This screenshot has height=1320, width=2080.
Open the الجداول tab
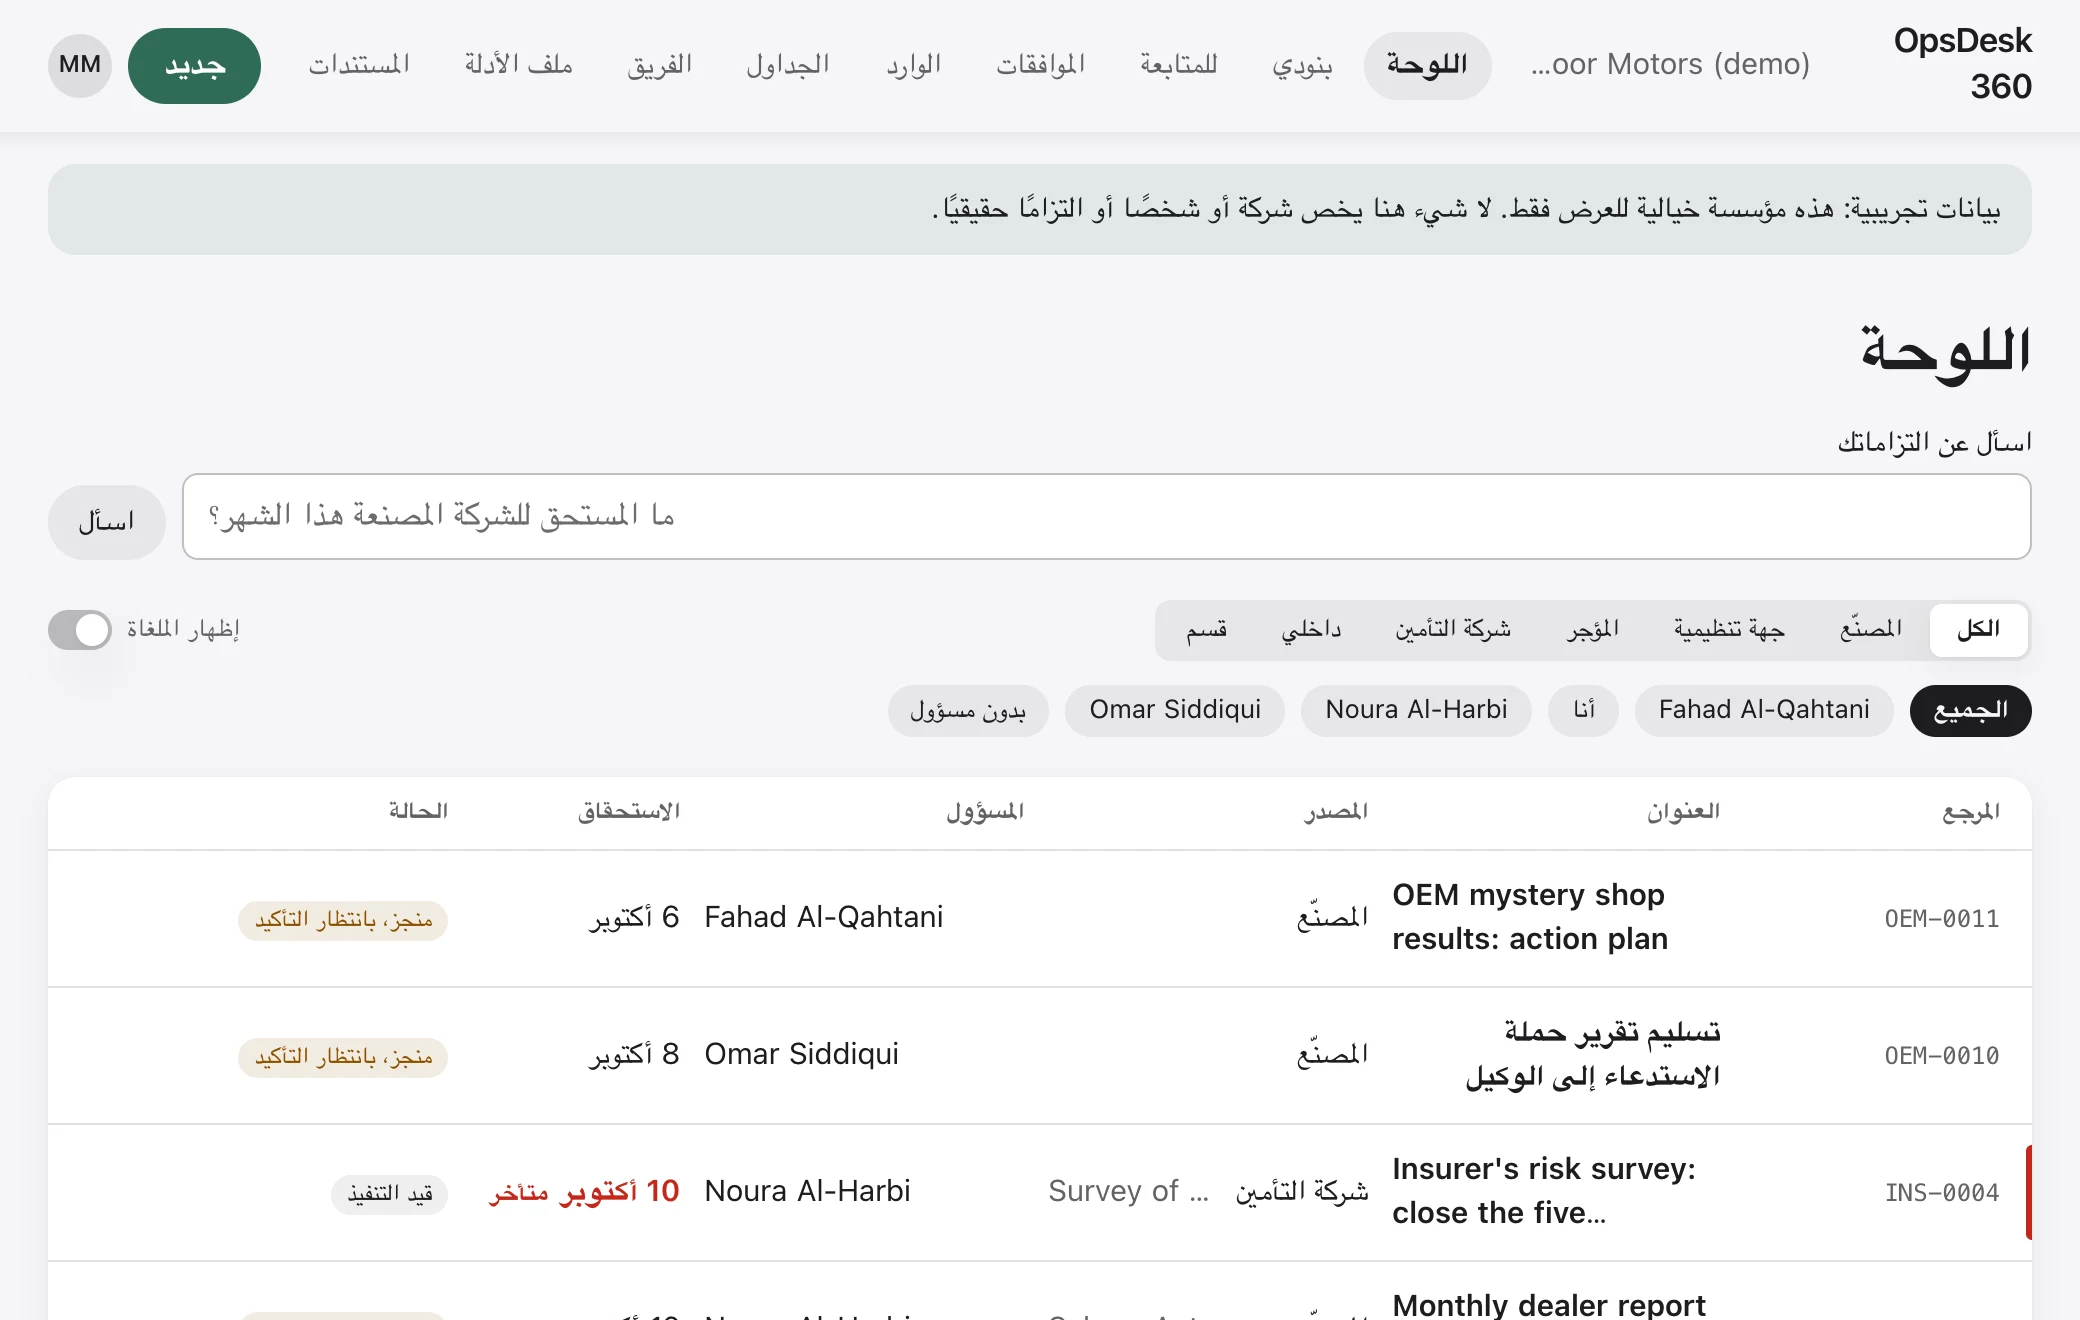click(788, 65)
